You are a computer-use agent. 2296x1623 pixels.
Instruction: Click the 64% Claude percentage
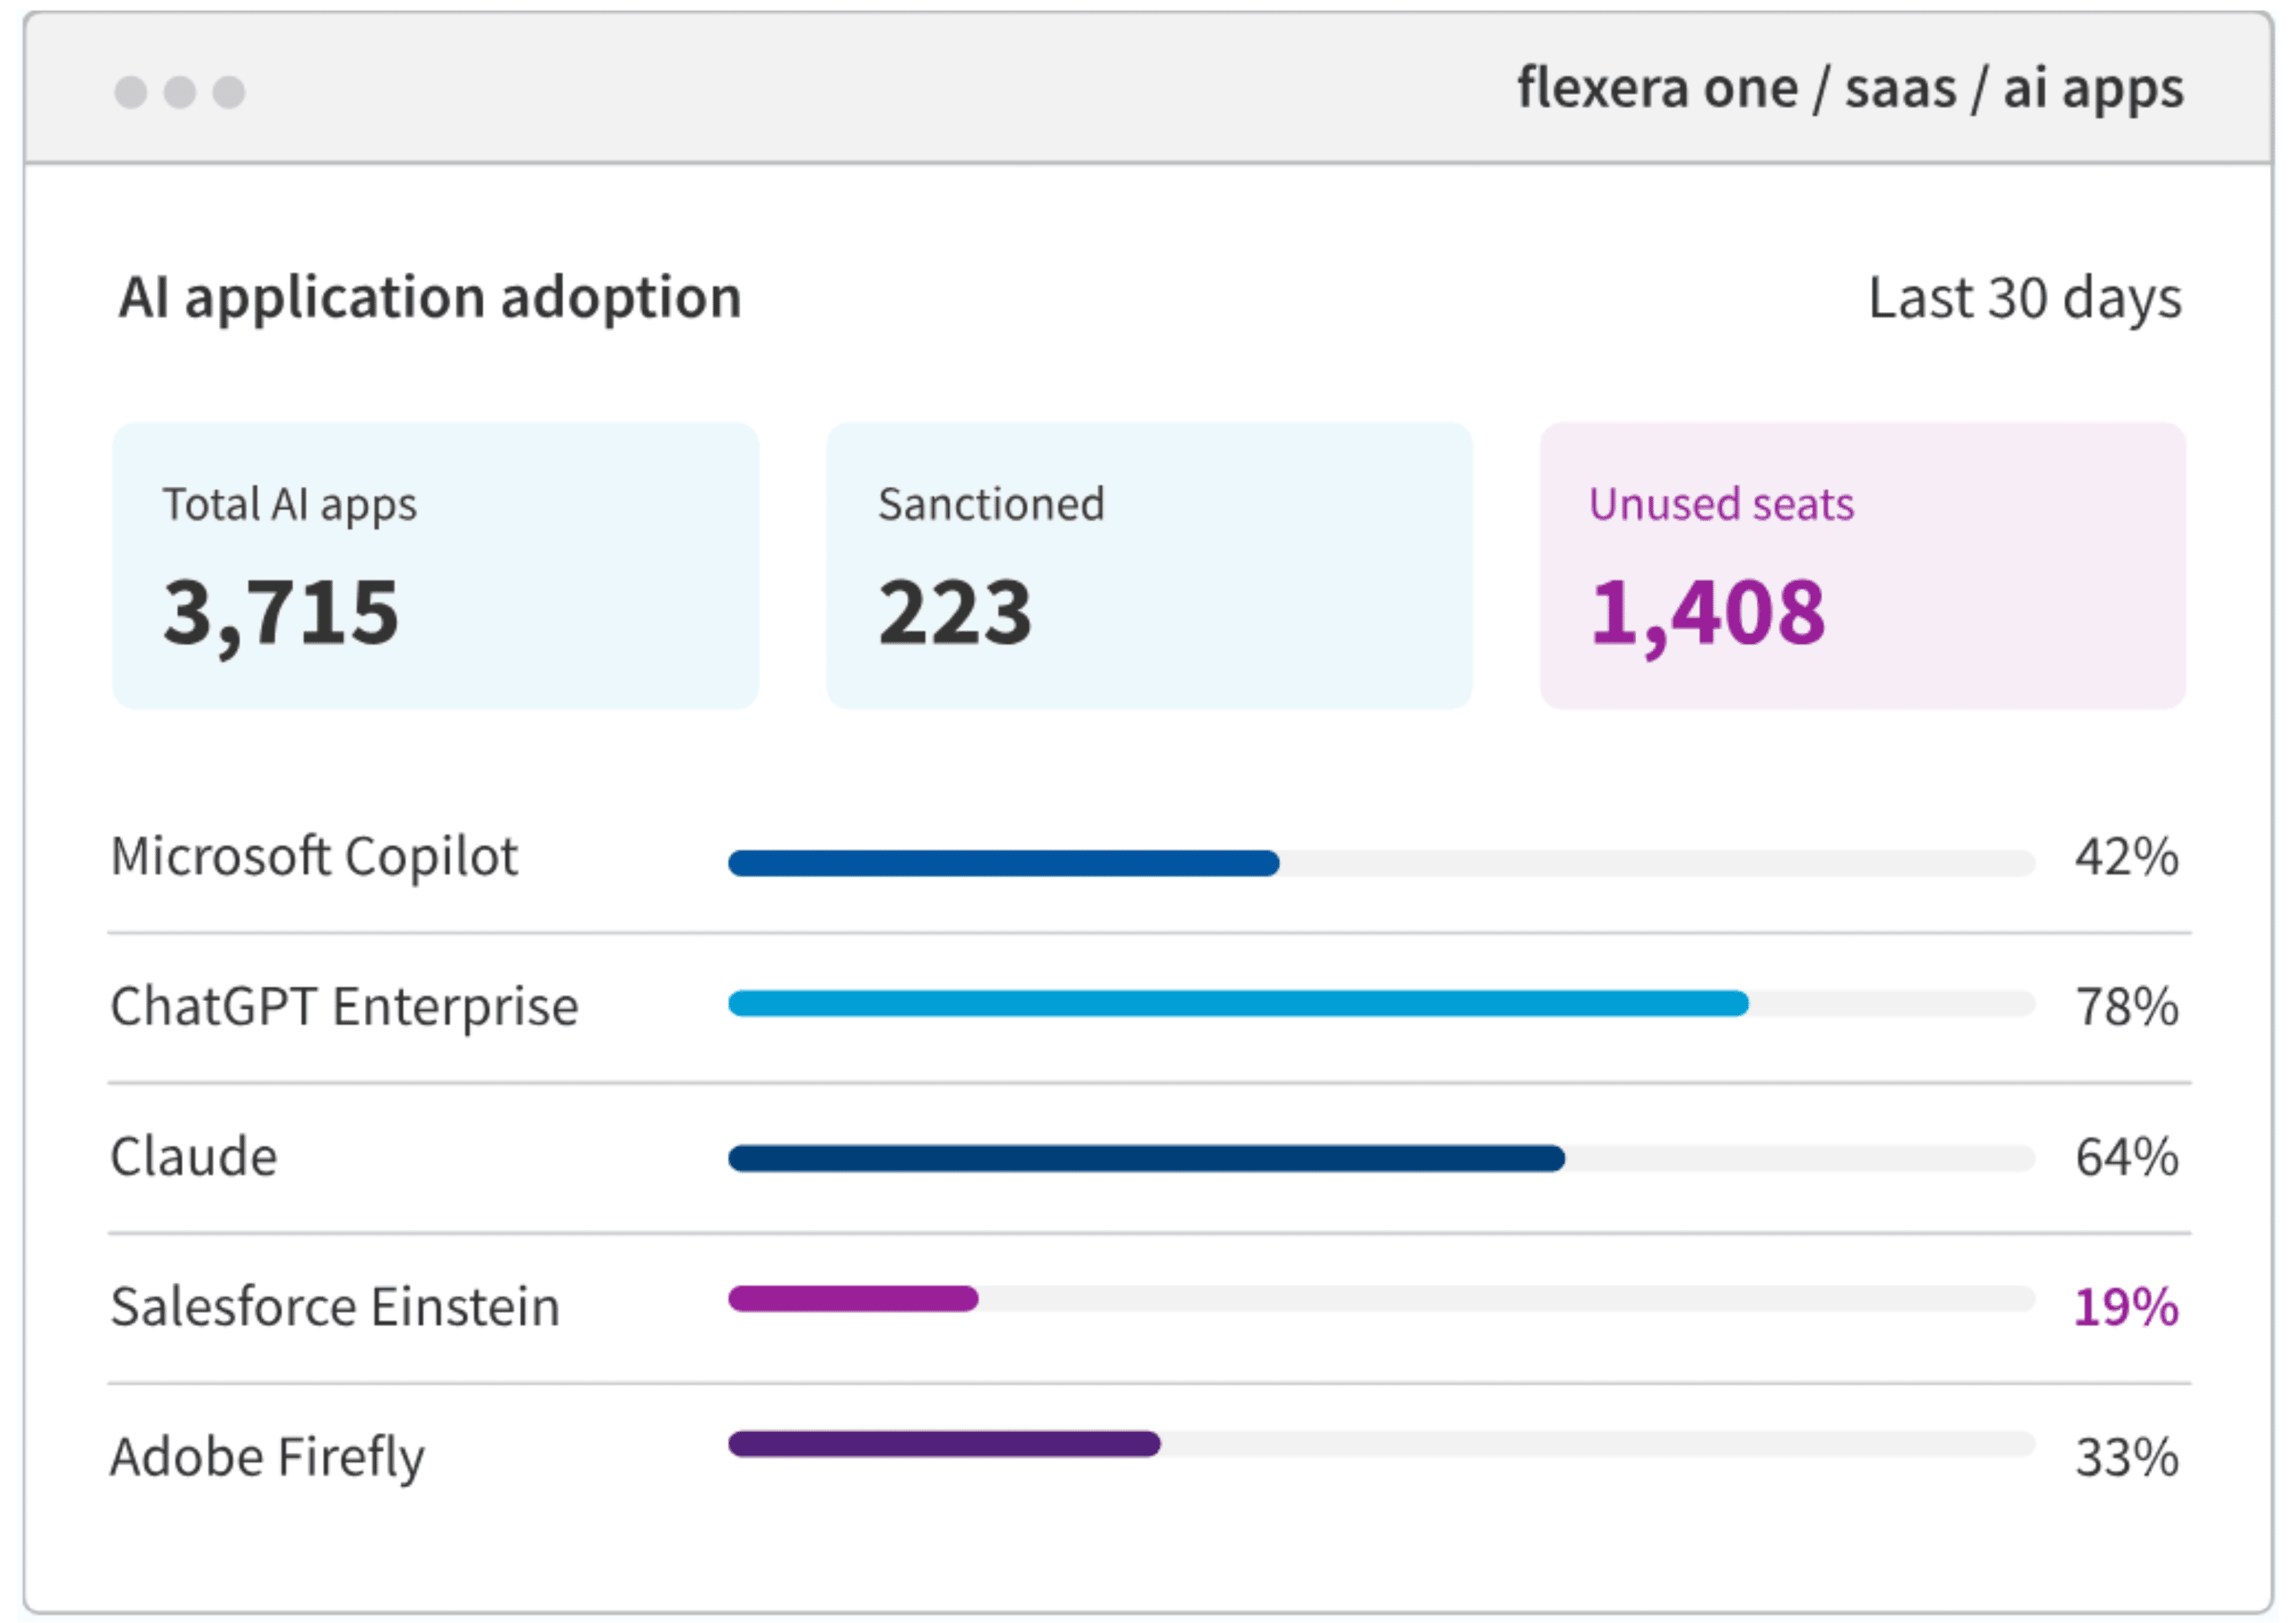(2127, 1157)
